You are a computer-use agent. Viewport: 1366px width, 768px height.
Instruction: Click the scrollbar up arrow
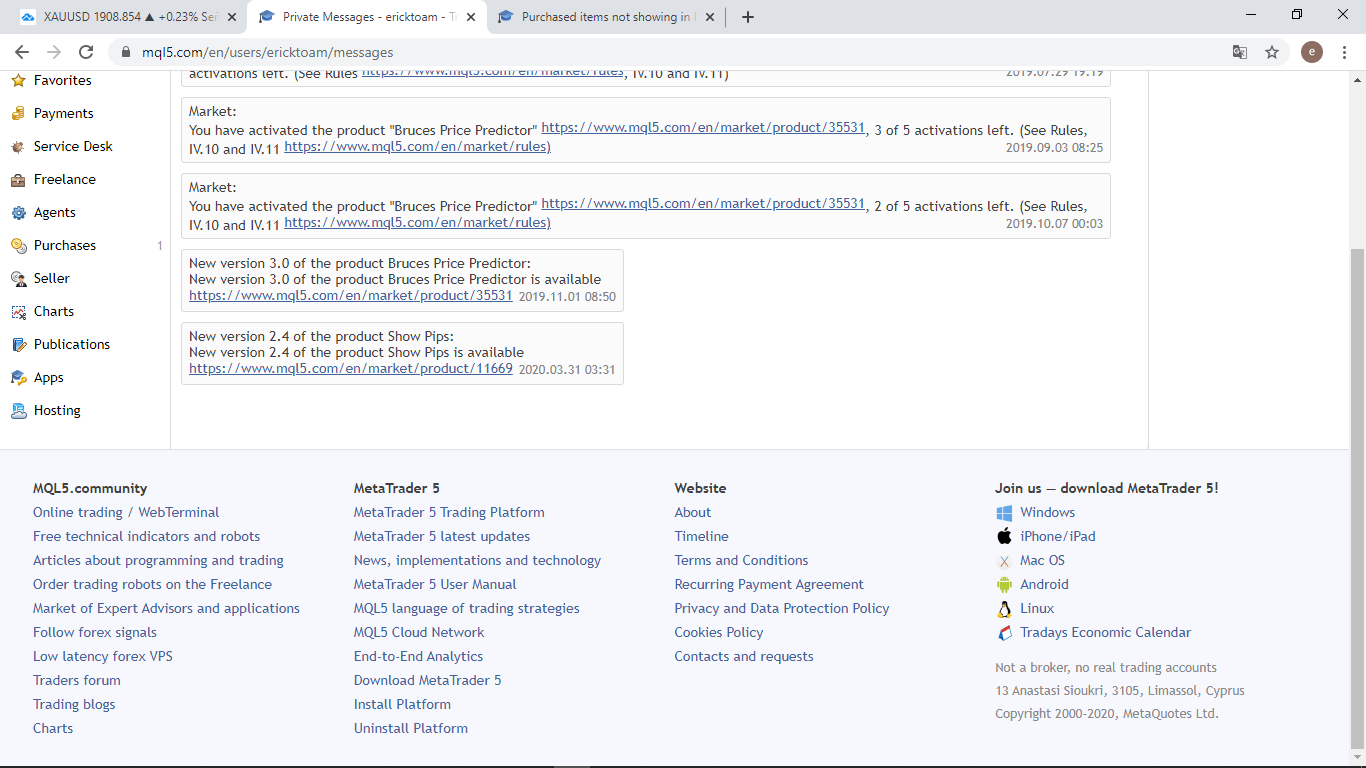pyautogui.click(x=1357, y=78)
